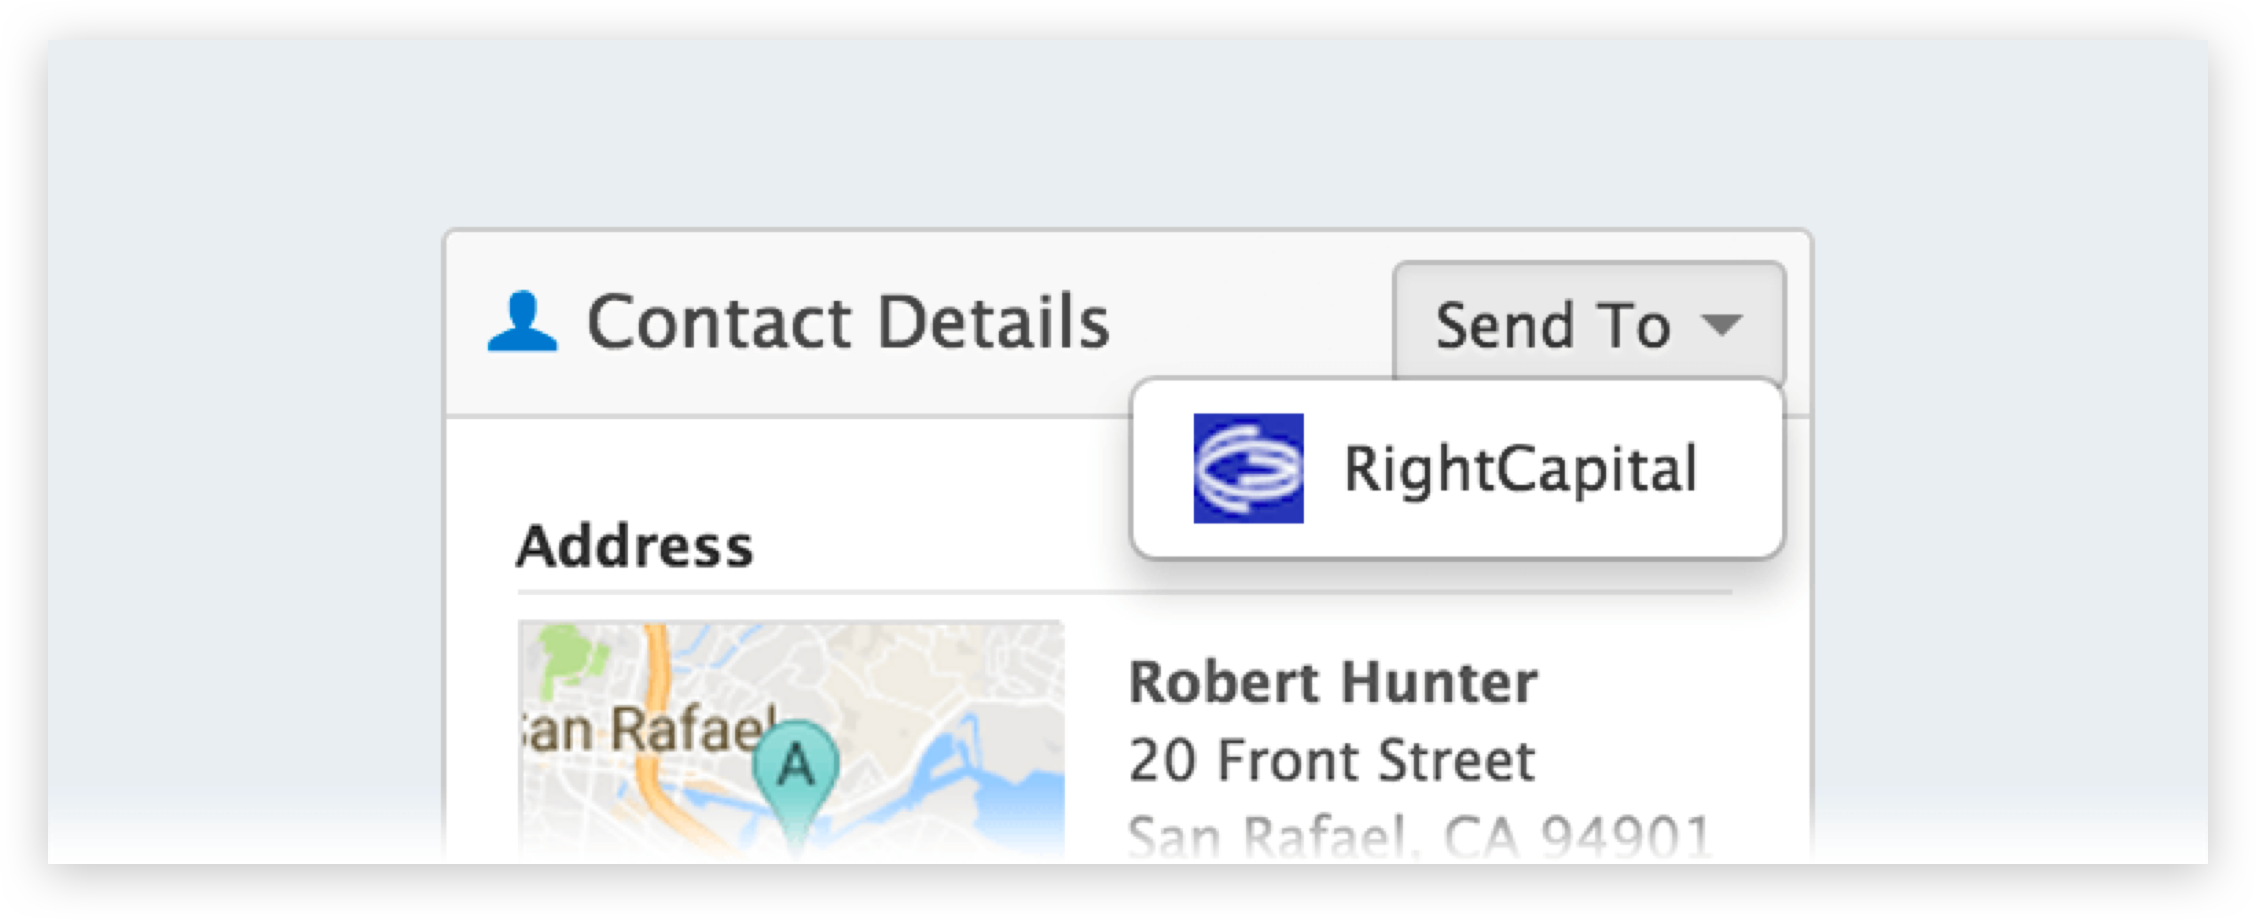The image size is (2256, 920).
Task: Click the Robert Hunter contact name
Action: tap(1332, 683)
